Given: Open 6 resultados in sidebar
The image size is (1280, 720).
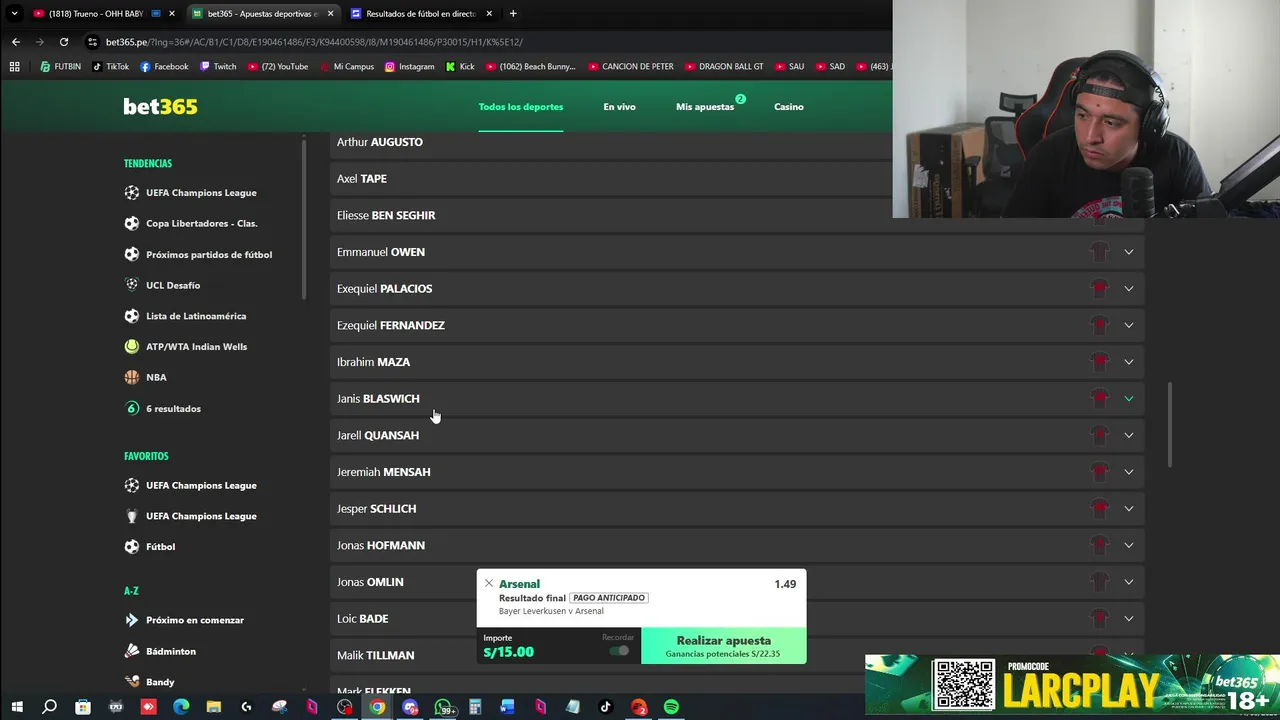Looking at the screenshot, I should tap(173, 408).
